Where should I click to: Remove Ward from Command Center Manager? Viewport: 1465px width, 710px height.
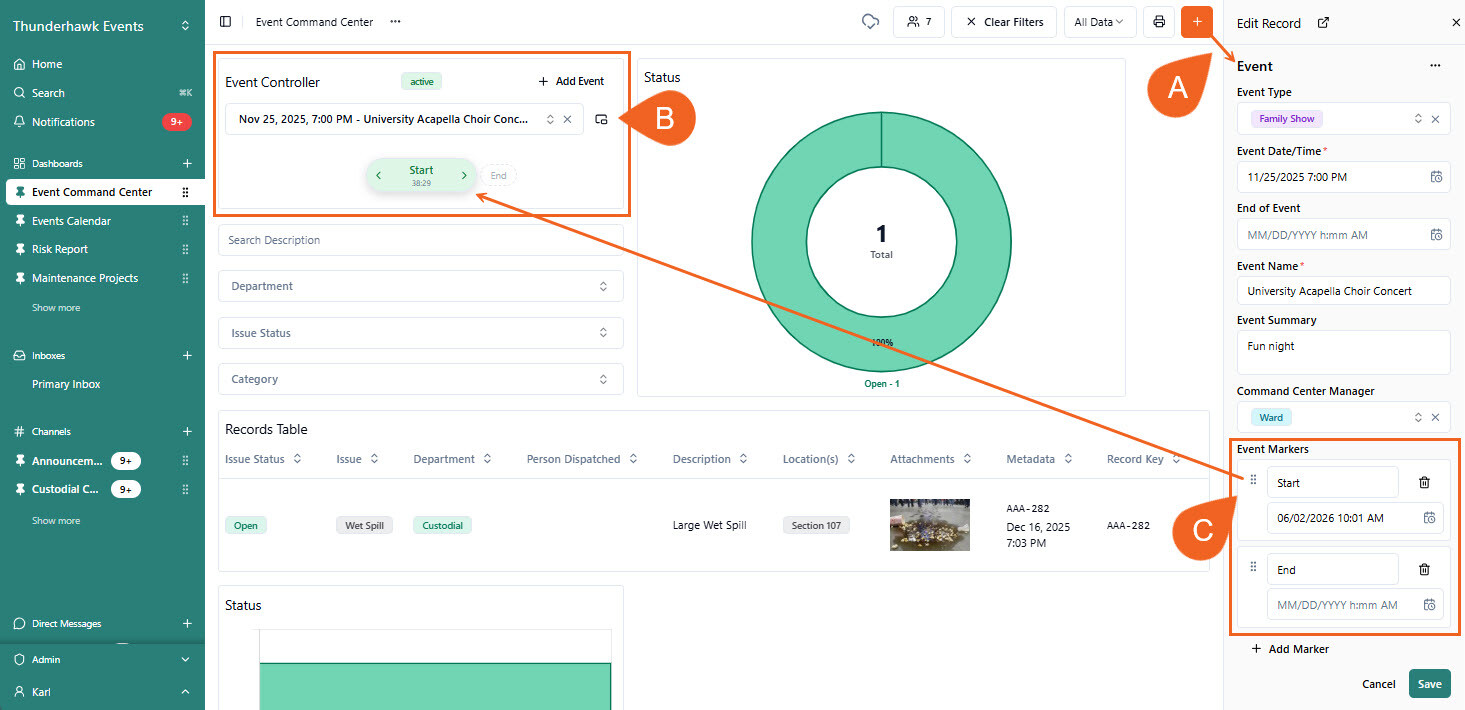(x=1435, y=417)
